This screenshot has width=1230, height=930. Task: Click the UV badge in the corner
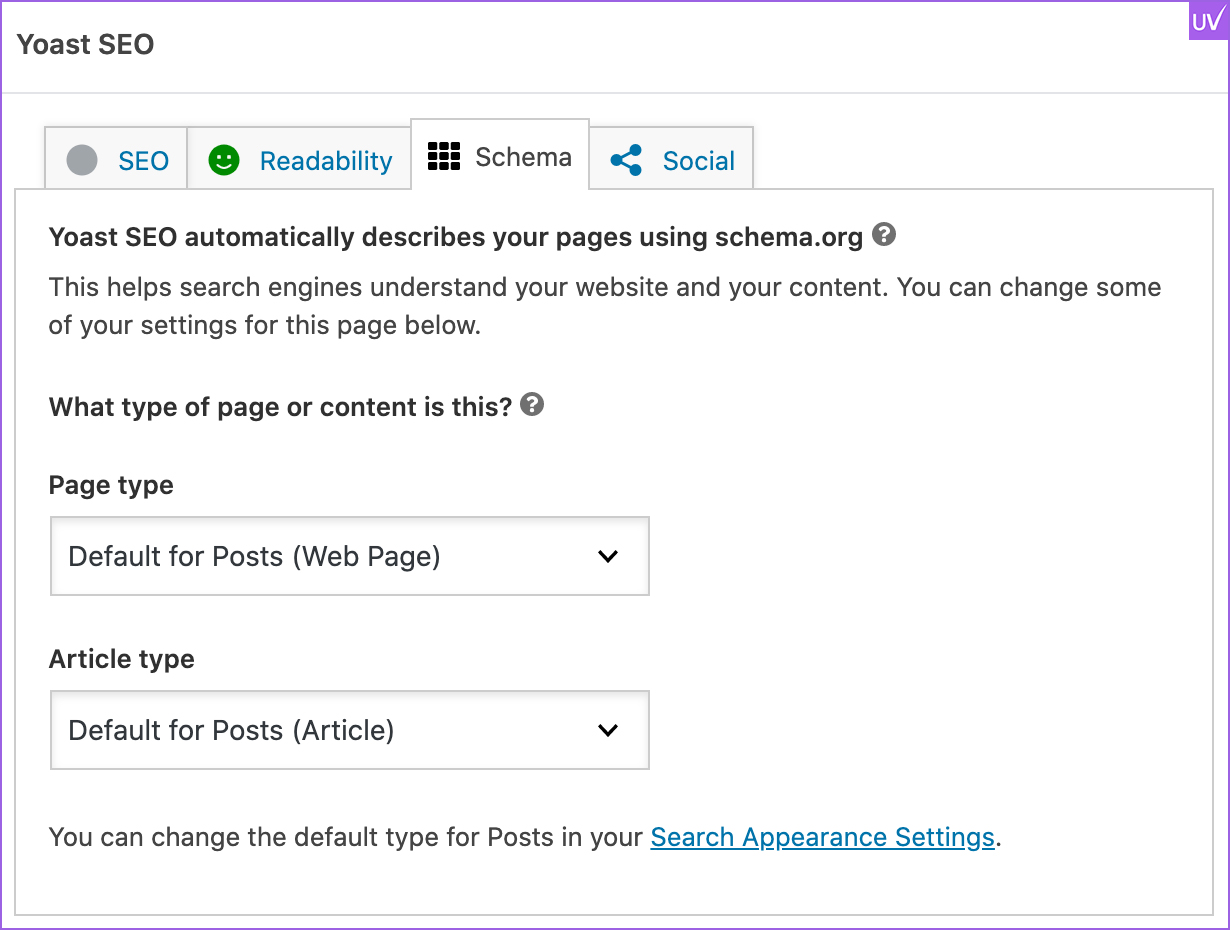point(1208,22)
